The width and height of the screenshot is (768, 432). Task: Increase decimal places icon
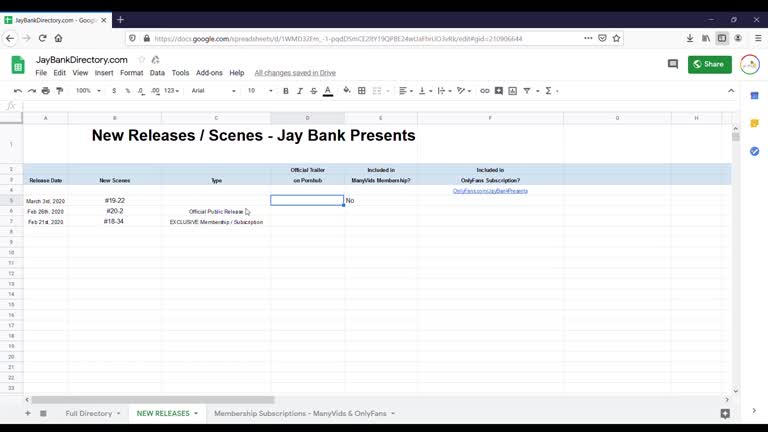155,91
